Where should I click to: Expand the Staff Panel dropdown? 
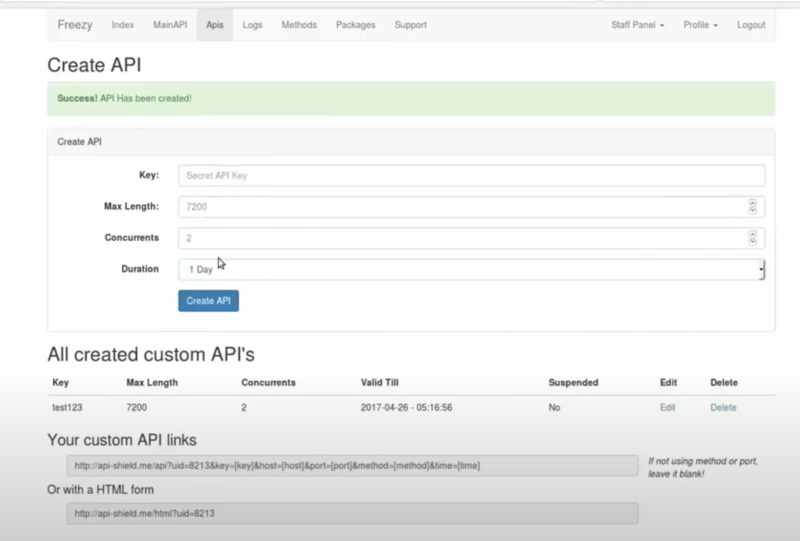tap(637, 25)
